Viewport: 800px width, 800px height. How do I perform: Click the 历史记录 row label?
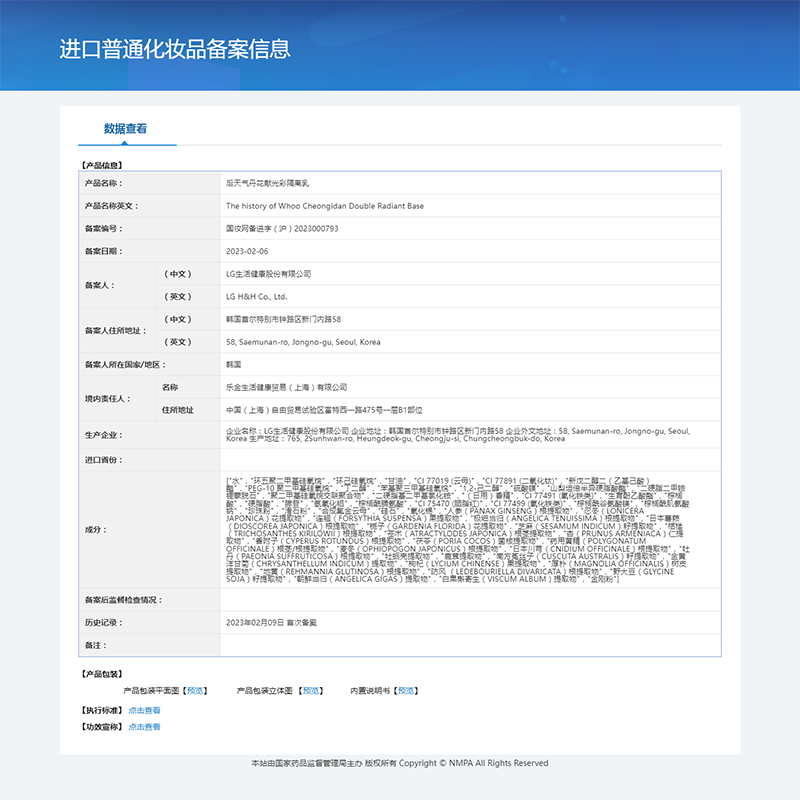(104, 622)
